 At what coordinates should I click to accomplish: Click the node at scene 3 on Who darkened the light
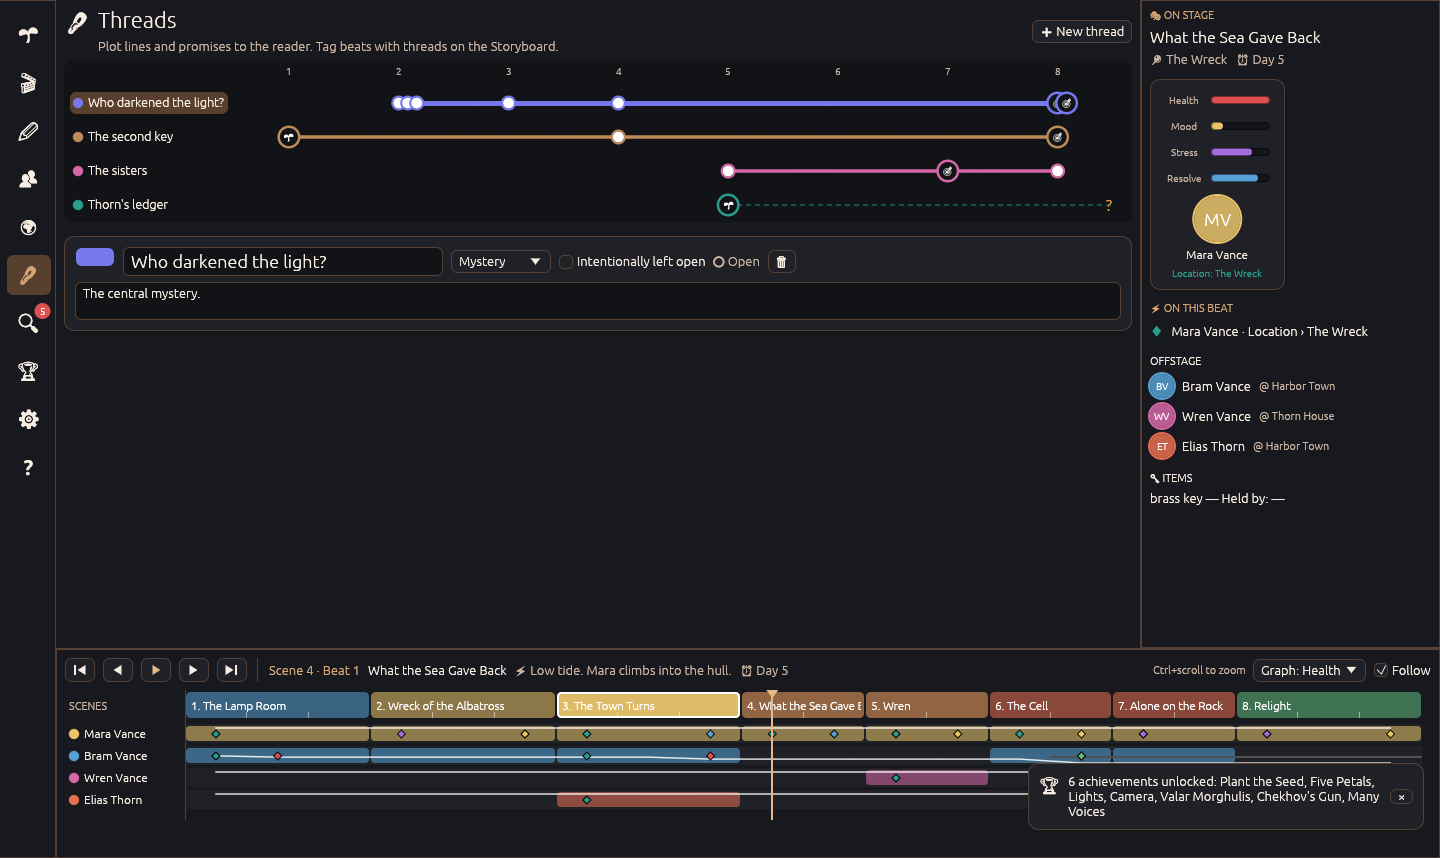click(x=508, y=103)
